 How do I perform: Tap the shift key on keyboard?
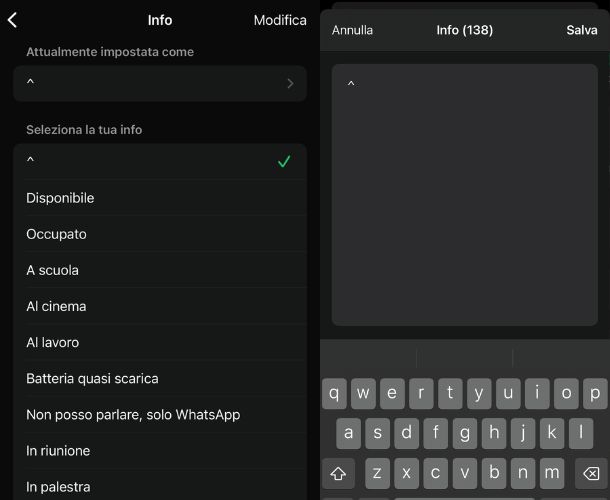click(338, 474)
